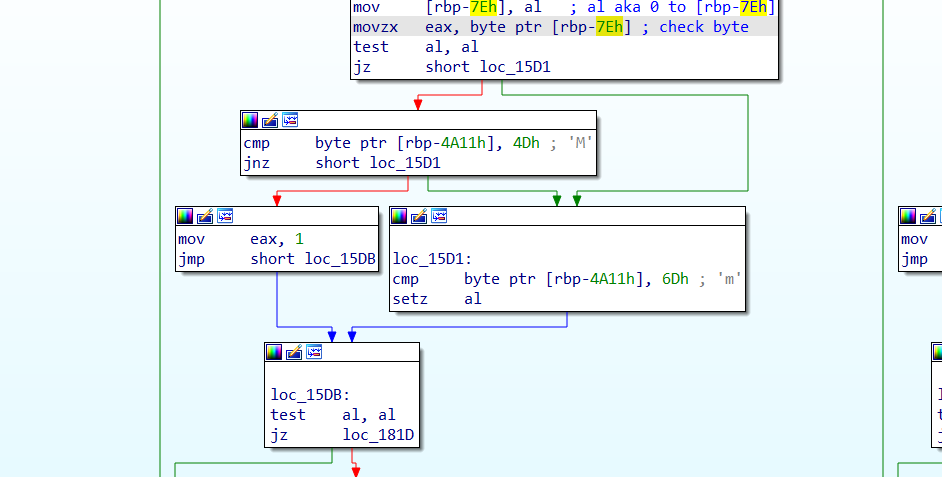This screenshot has height=477, width=942.
Task: Click the pencil icon on the partial block at the right edge
Action: click(x=928, y=216)
